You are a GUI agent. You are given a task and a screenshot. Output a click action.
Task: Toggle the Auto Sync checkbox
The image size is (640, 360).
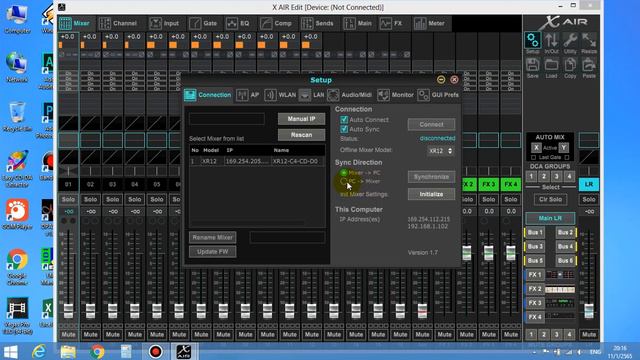point(344,129)
